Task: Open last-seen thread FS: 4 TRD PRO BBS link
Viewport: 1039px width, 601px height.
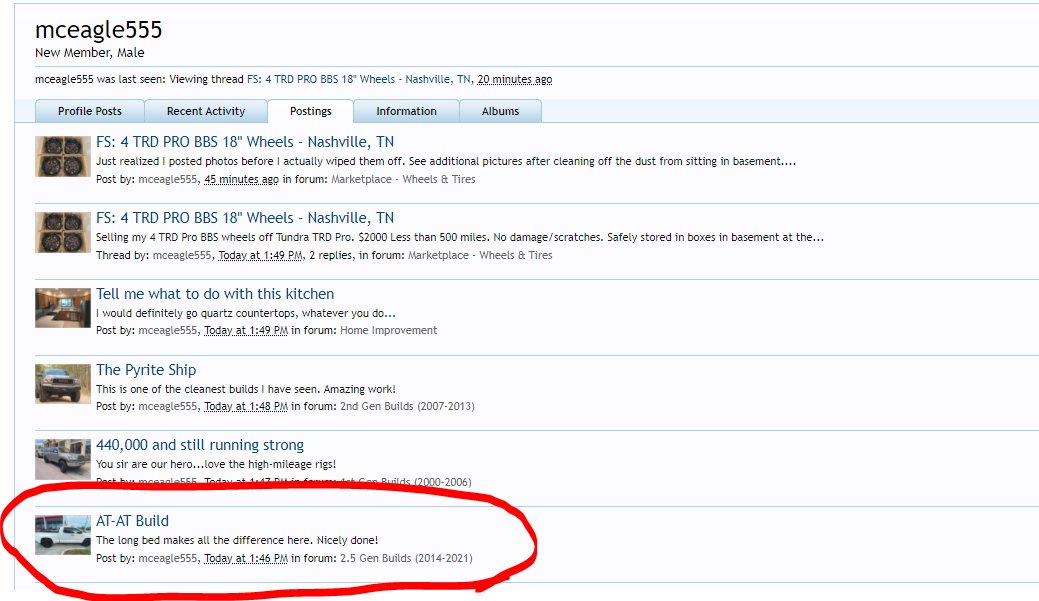Action: [358, 80]
